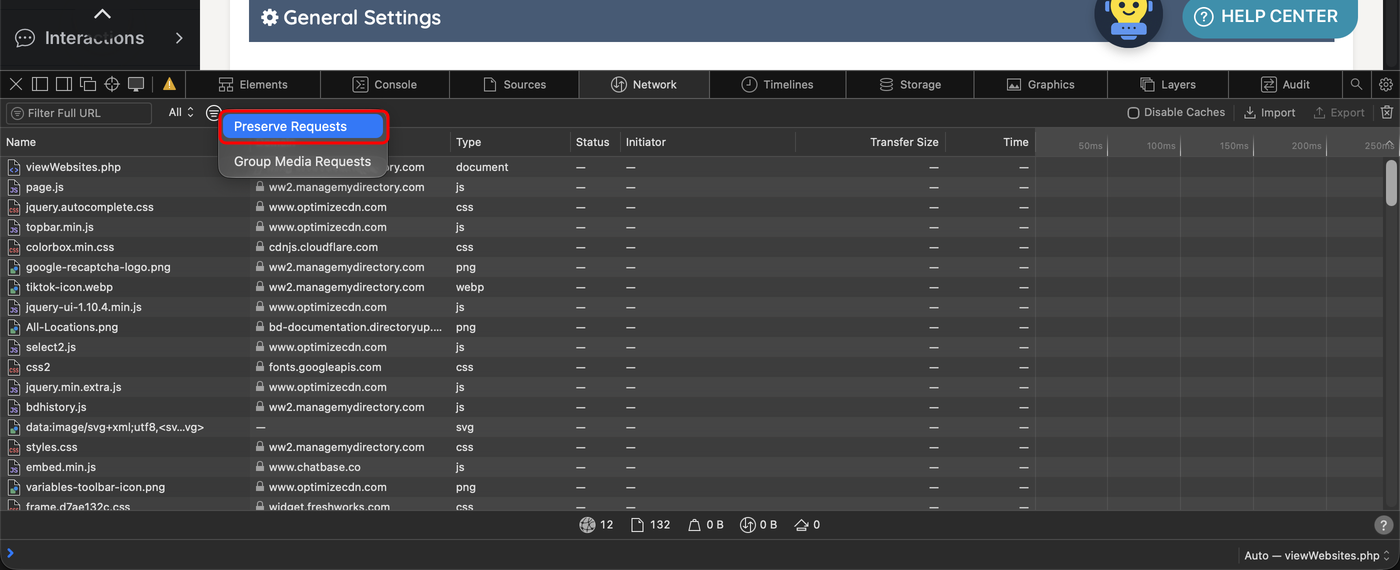Switch to the Elements tab
1400x570 pixels.
tap(253, 84)
